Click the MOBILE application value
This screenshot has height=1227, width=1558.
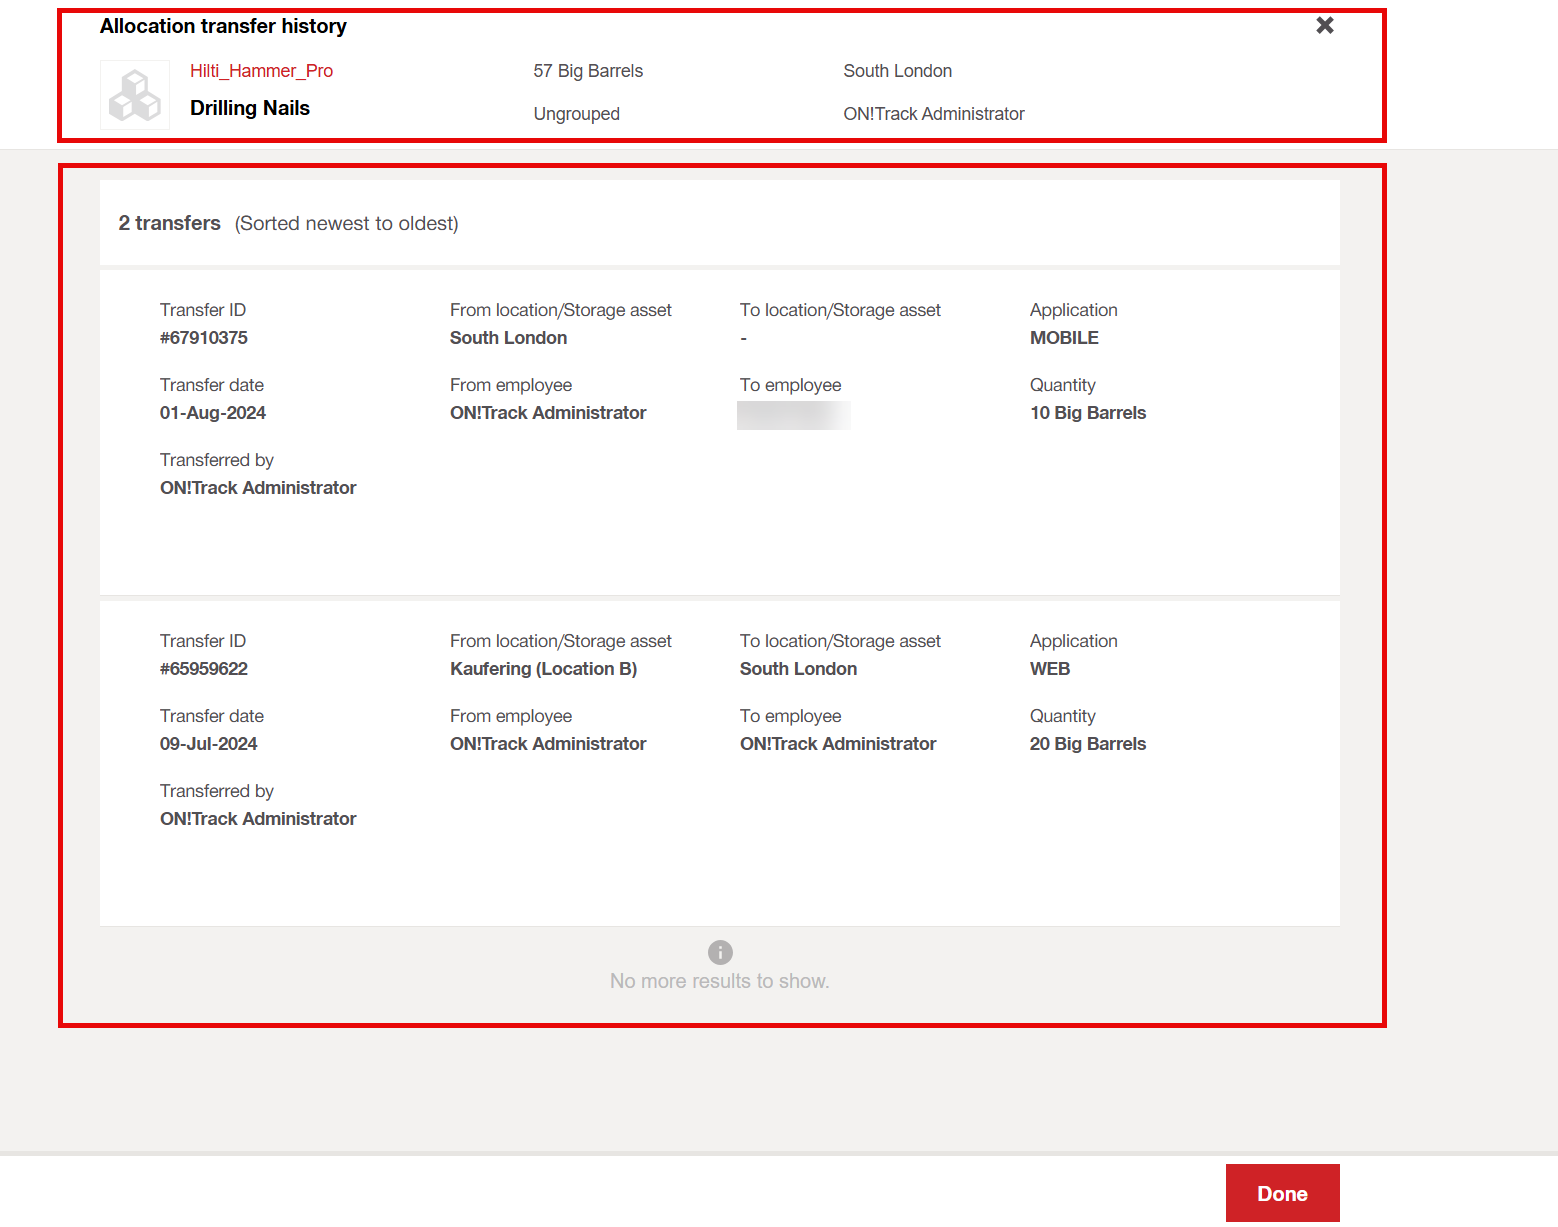point(1064,338)
